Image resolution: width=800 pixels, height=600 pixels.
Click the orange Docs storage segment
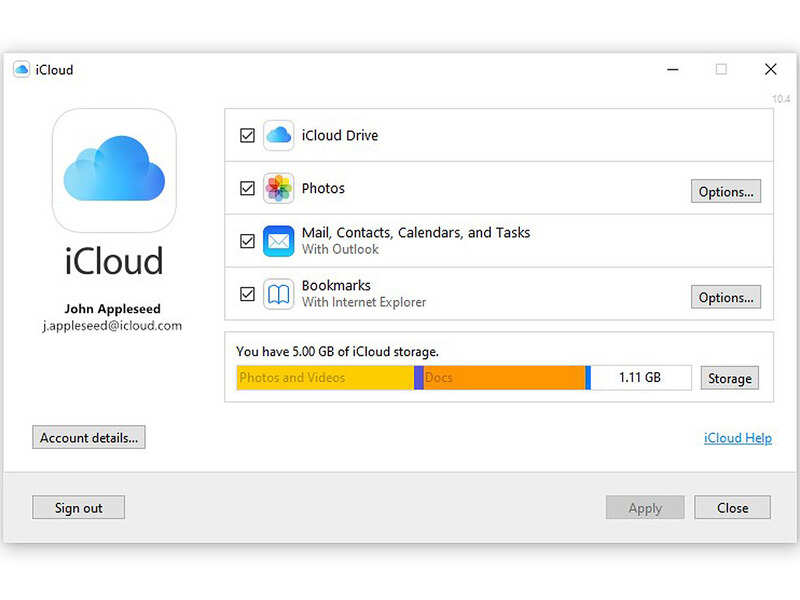pos(500,378)
